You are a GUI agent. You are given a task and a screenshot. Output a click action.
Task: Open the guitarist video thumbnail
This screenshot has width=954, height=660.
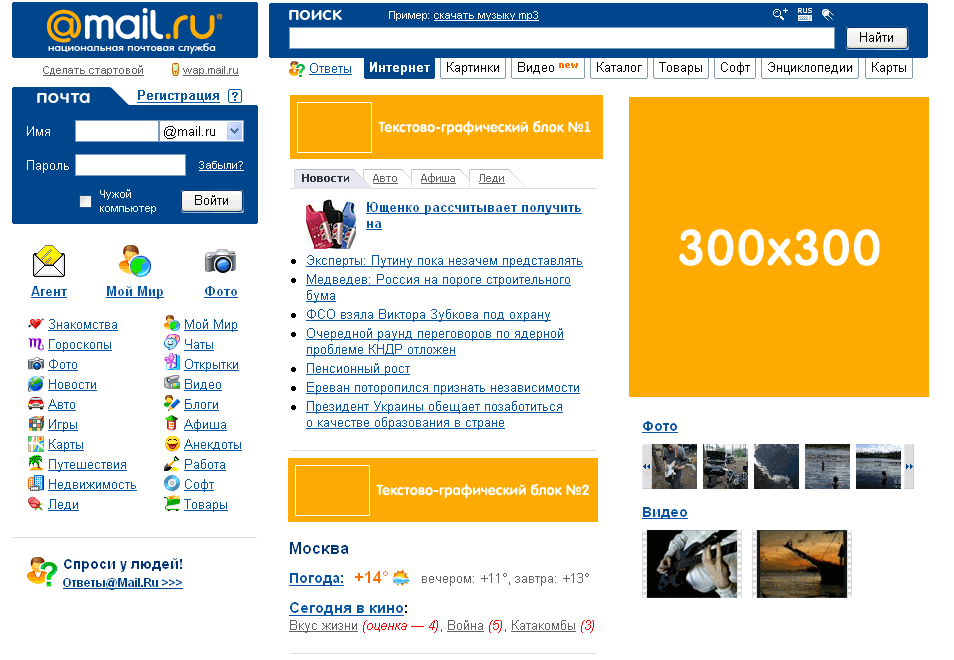pyautogui.click(x=692, y=564)
